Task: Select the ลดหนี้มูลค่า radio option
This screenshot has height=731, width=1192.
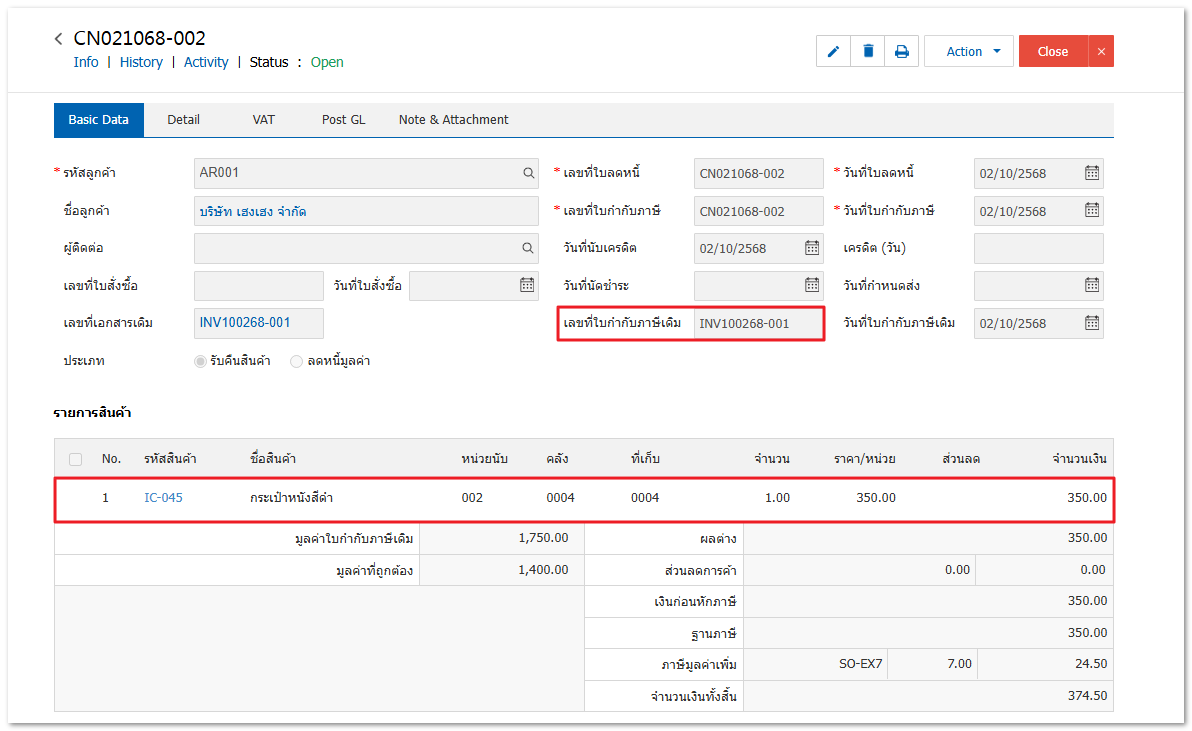Action: tap(296, 361)
